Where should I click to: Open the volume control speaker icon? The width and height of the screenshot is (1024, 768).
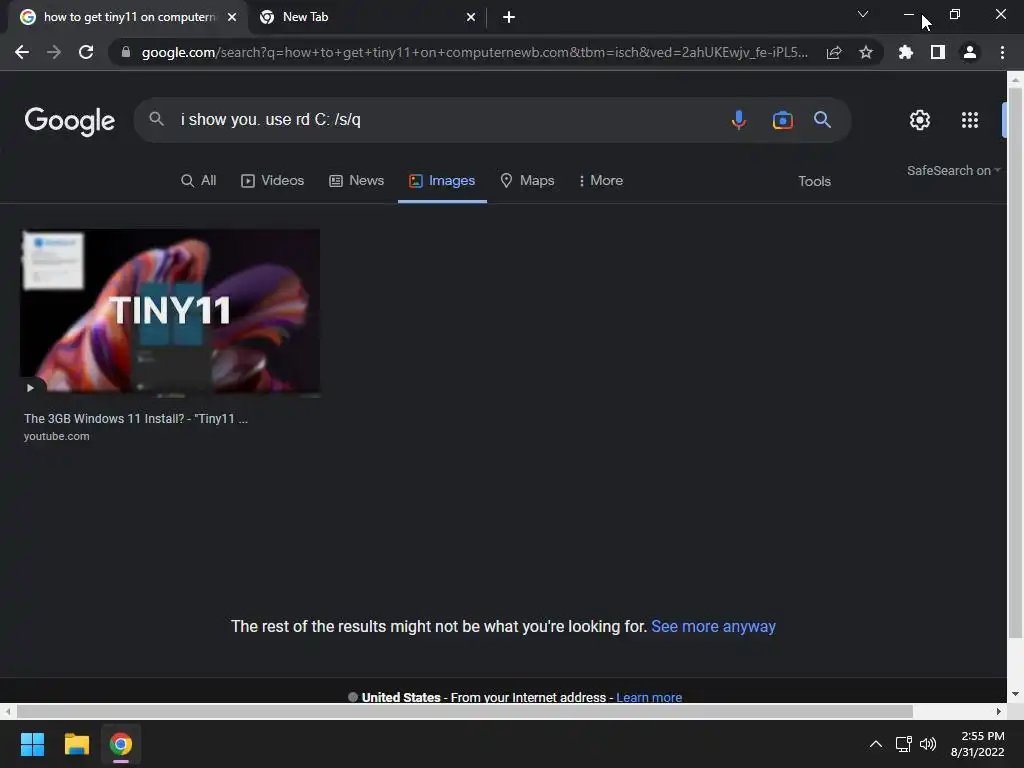pyautogui.click(x=927, y=744)
